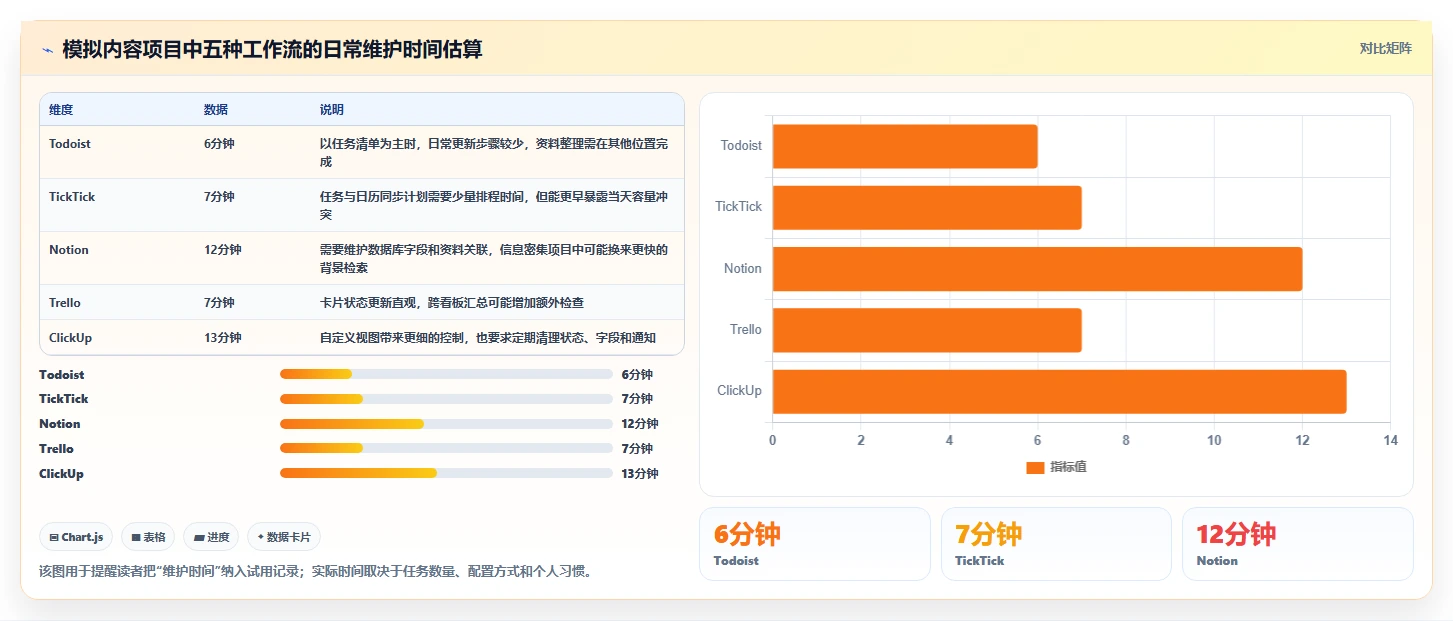Click the Notion progress bar

pyautogui.click(x=446, y=424)
